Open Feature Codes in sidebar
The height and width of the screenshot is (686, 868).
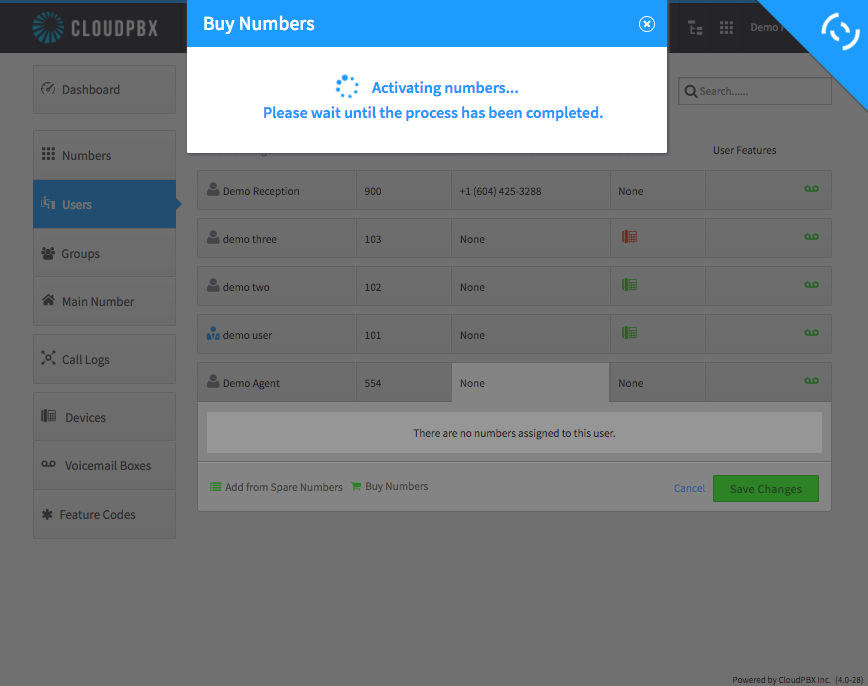tap(105, 514)
